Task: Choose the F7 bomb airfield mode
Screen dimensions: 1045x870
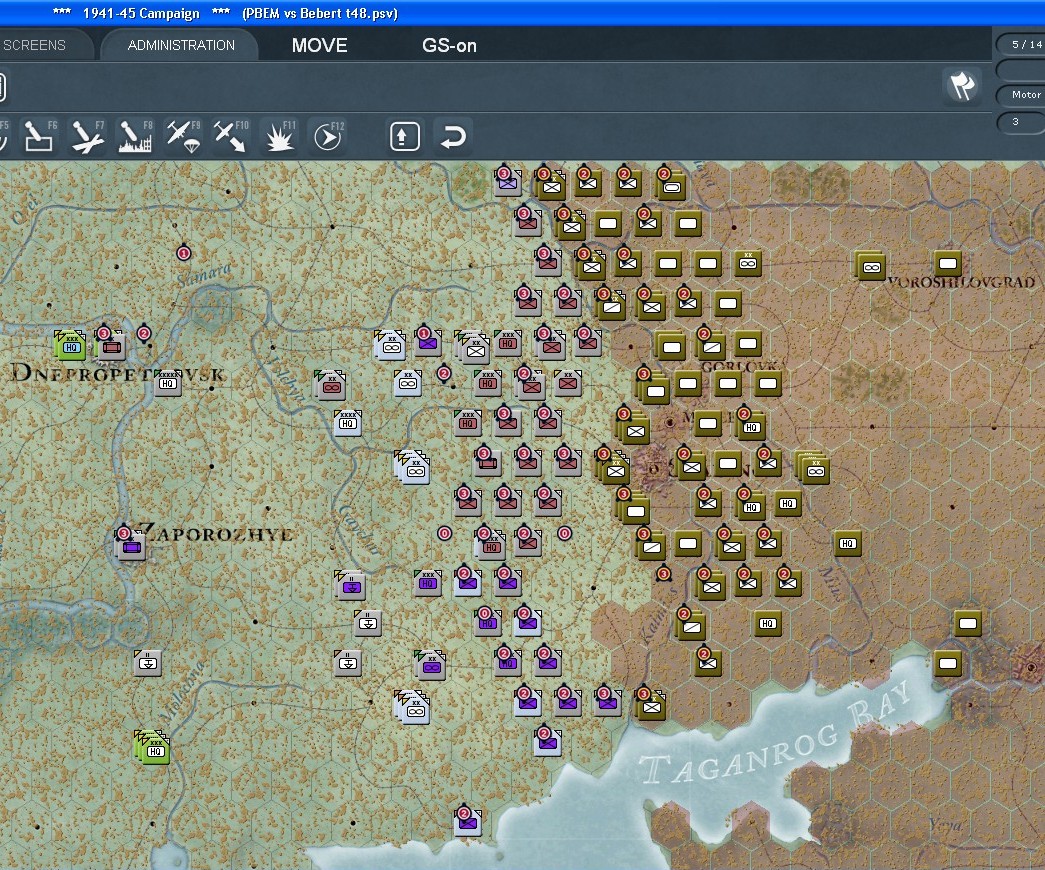Action: (x=87, y=136)
